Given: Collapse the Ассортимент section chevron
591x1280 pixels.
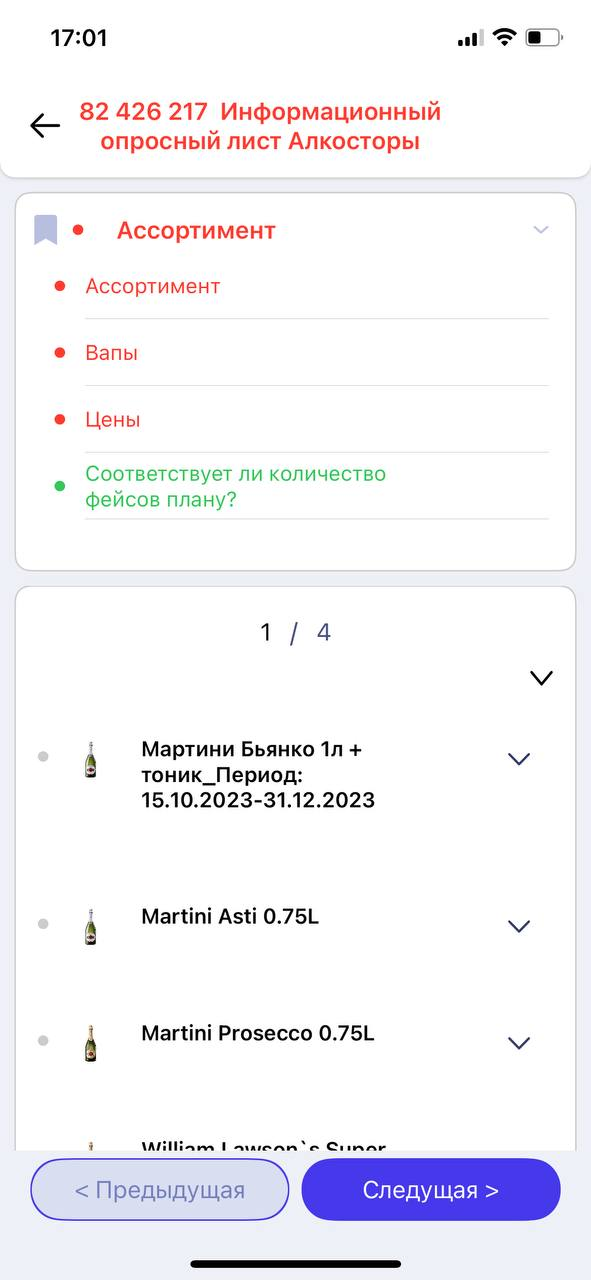Looking at the screenshot, I should (541, 230).
